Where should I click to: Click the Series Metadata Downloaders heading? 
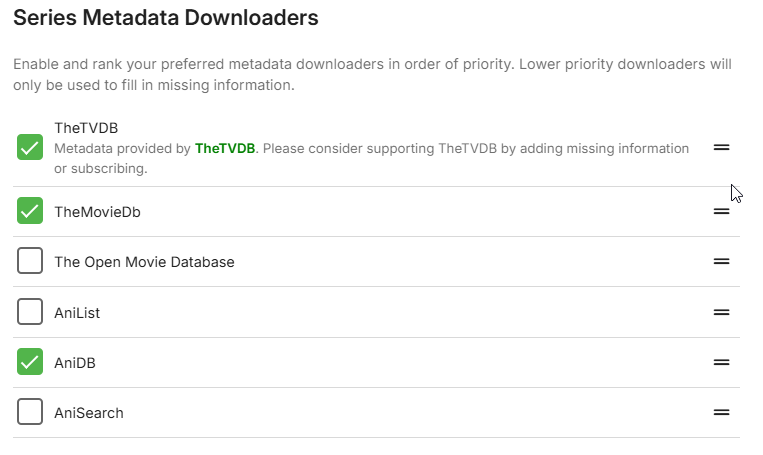pyautogui.click(x=166, y=17)
